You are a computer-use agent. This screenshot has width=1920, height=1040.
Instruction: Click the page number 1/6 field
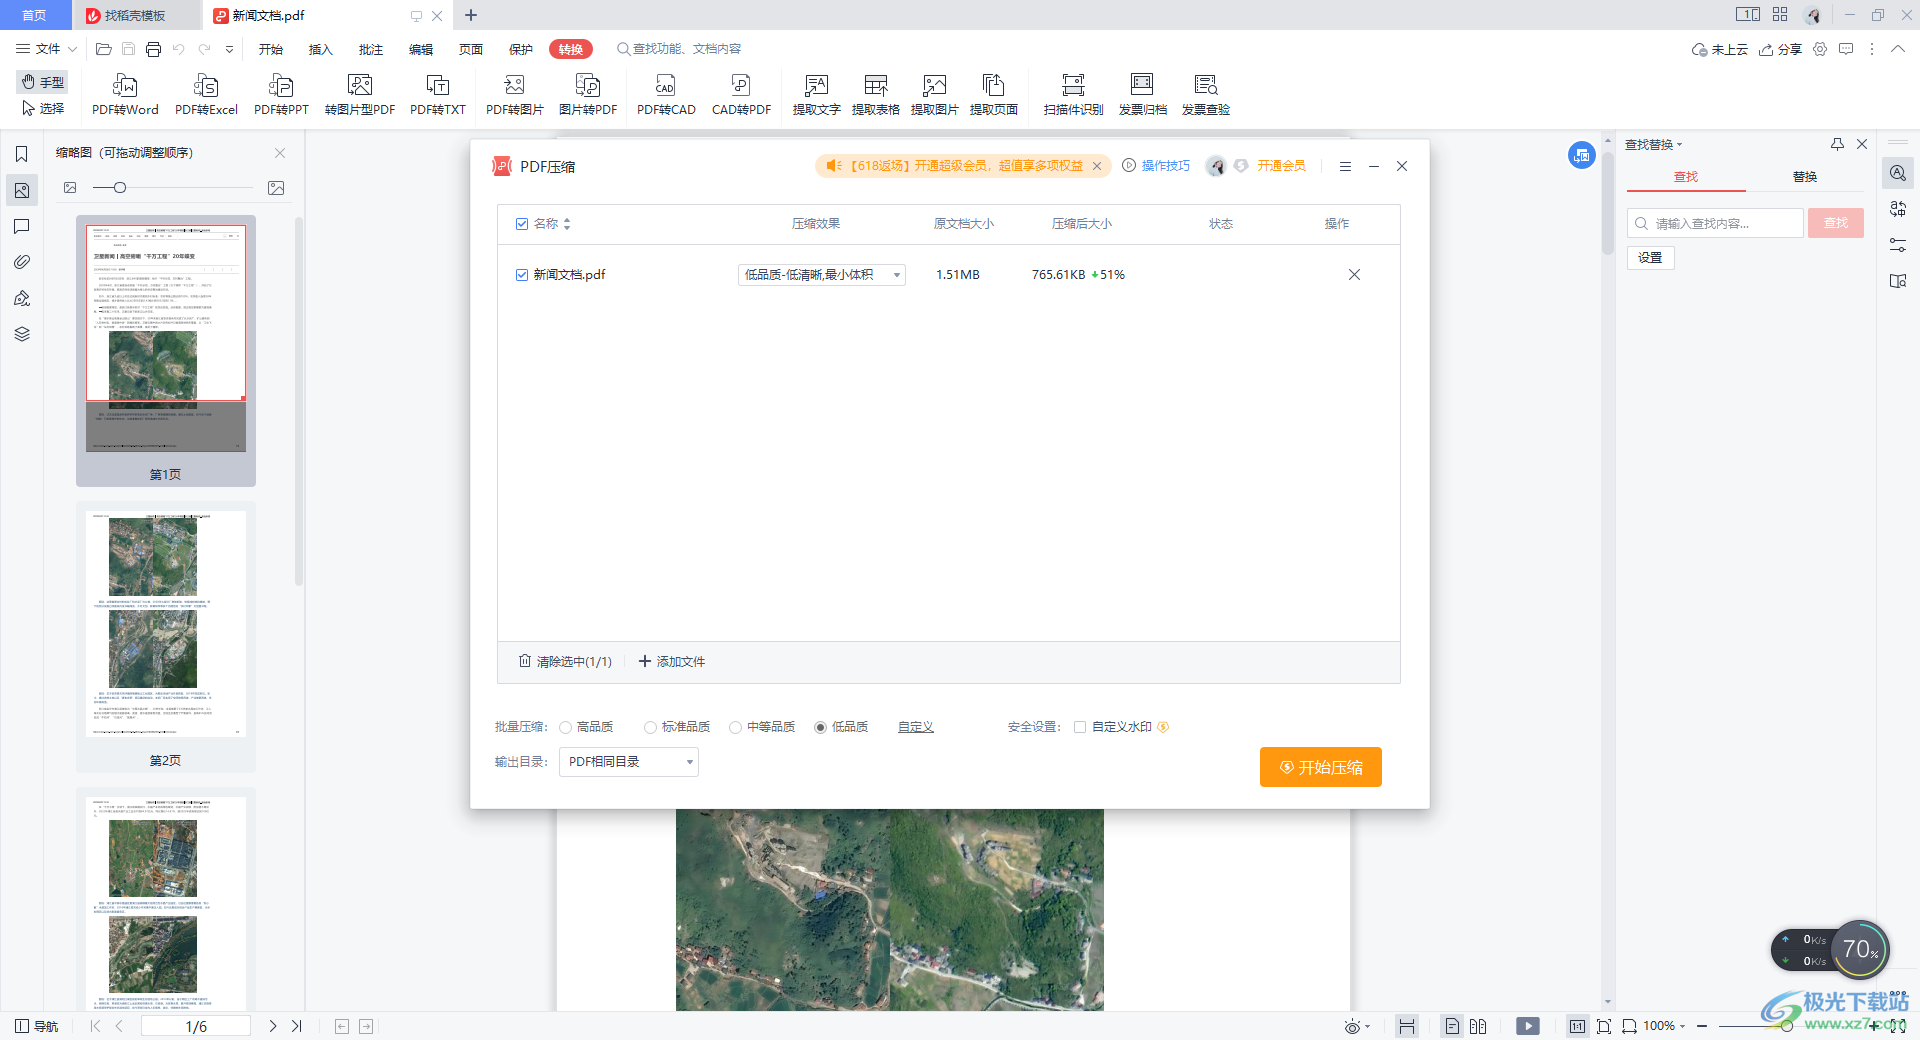196,1026
